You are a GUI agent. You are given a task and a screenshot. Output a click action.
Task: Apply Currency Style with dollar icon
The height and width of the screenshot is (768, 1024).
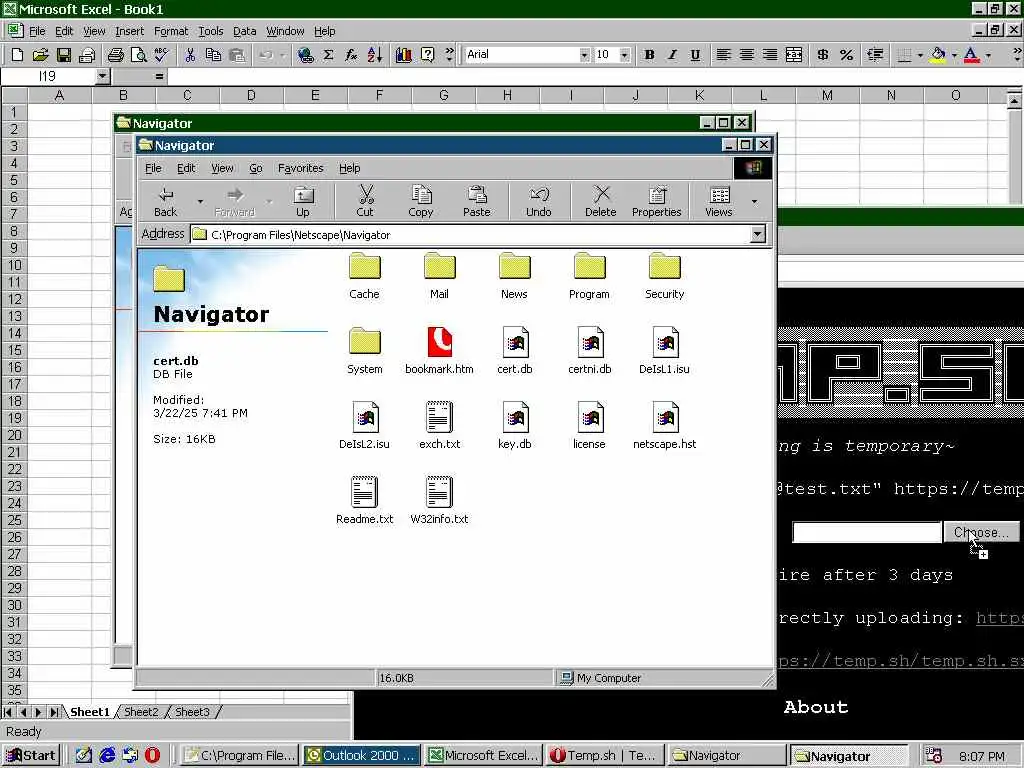point(823,56)
